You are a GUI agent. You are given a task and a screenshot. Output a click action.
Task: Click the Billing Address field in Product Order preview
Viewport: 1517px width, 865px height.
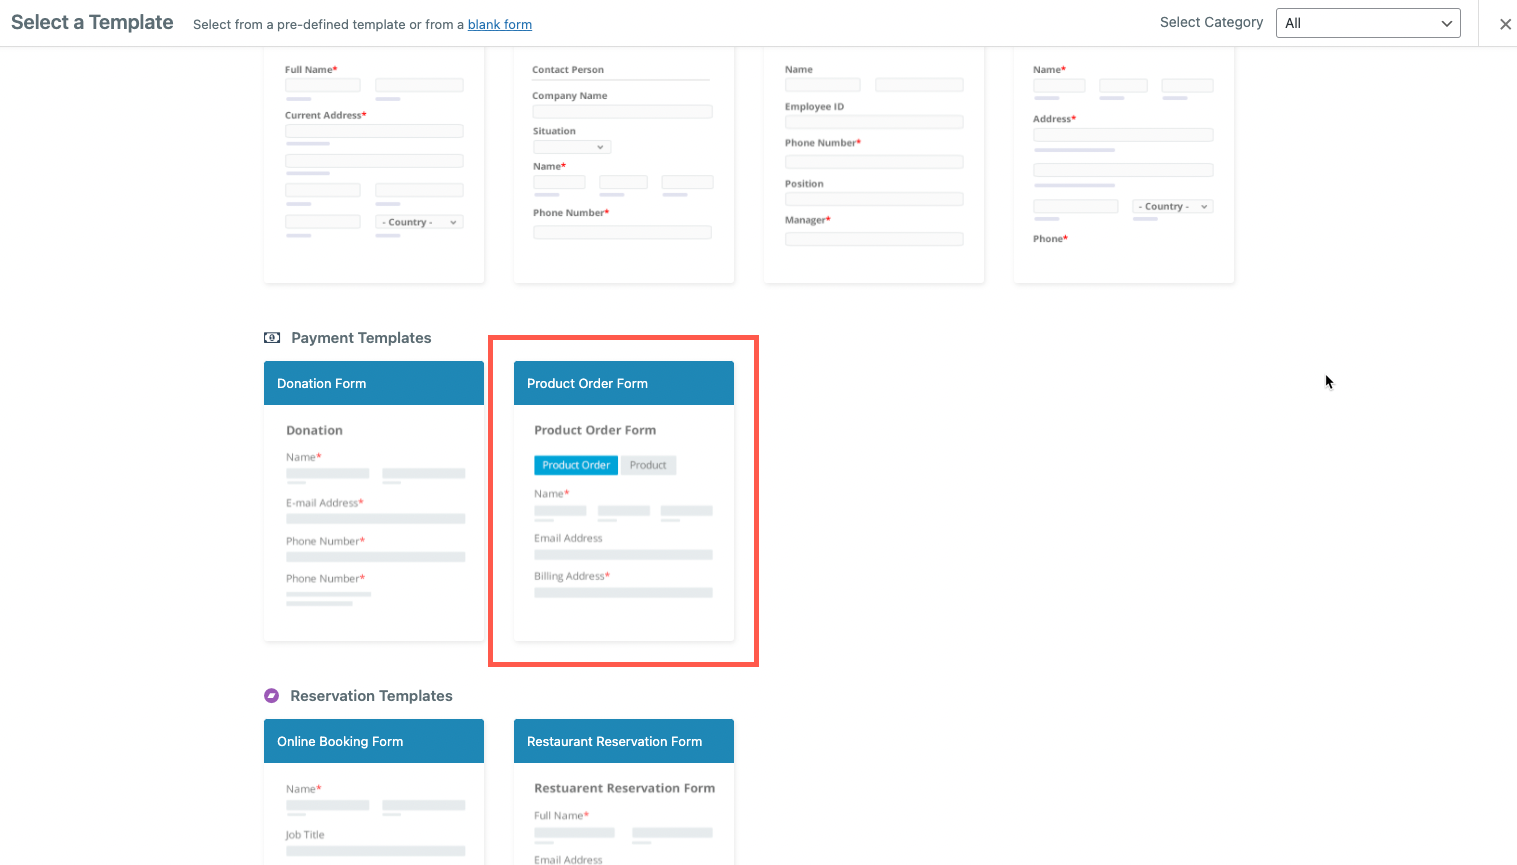tap(623, 593)
